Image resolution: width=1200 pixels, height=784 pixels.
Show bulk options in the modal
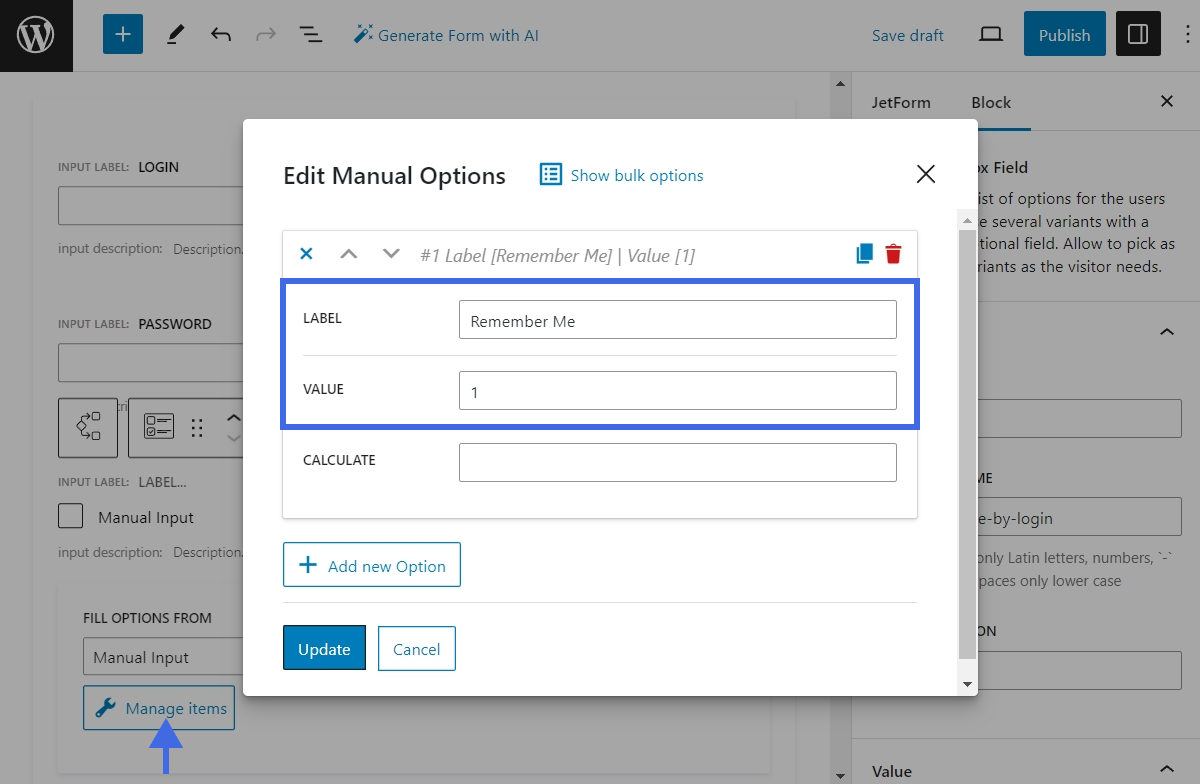pos(636,175)
